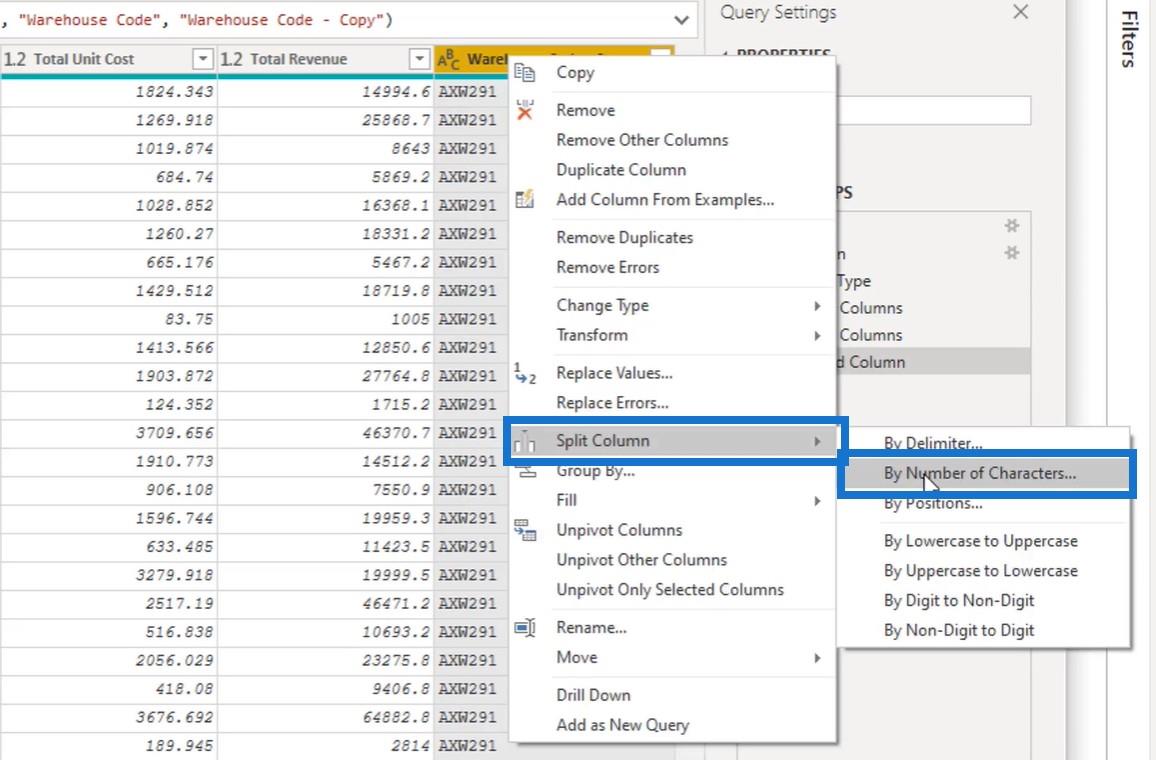Open the Filters pane
The height and width of the screenshot is (760, 1156).
[x=1128, y=38]
